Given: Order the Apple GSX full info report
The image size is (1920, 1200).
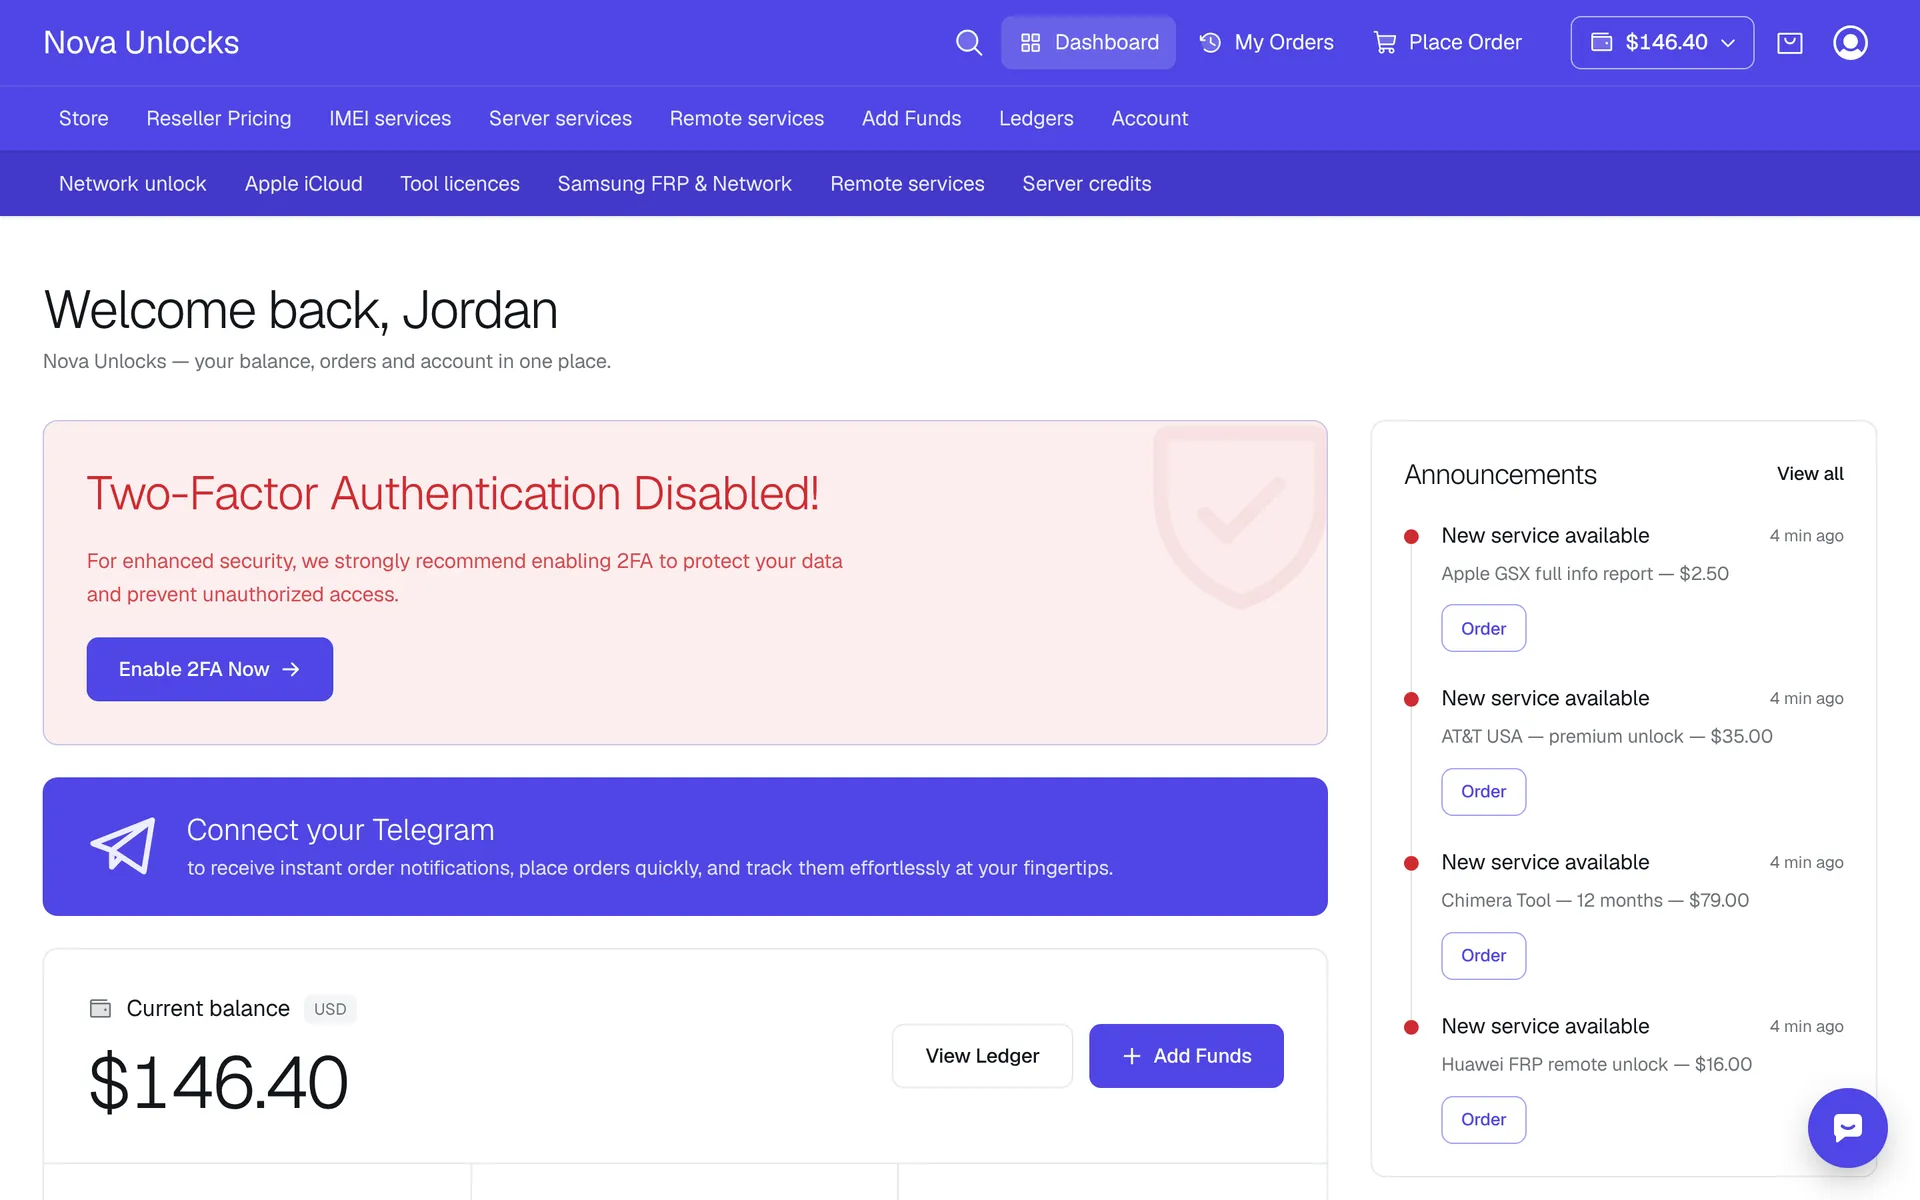Looking at the screenshot, I should click(x=1483, y=628).
